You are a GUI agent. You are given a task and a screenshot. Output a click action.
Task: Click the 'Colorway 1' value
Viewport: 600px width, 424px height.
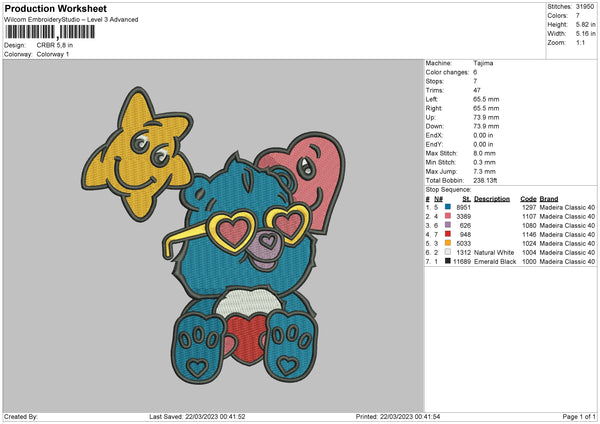tap(53, 54)
